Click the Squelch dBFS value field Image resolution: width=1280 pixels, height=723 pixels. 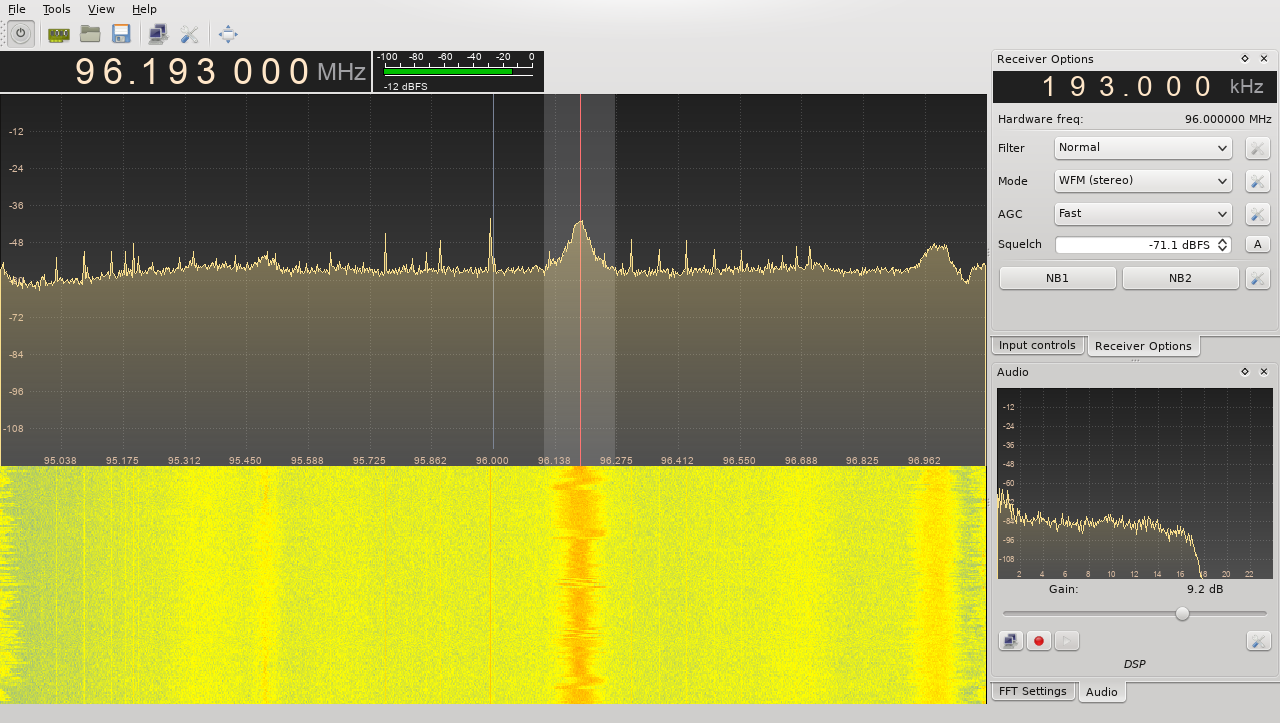(1140, 244)
